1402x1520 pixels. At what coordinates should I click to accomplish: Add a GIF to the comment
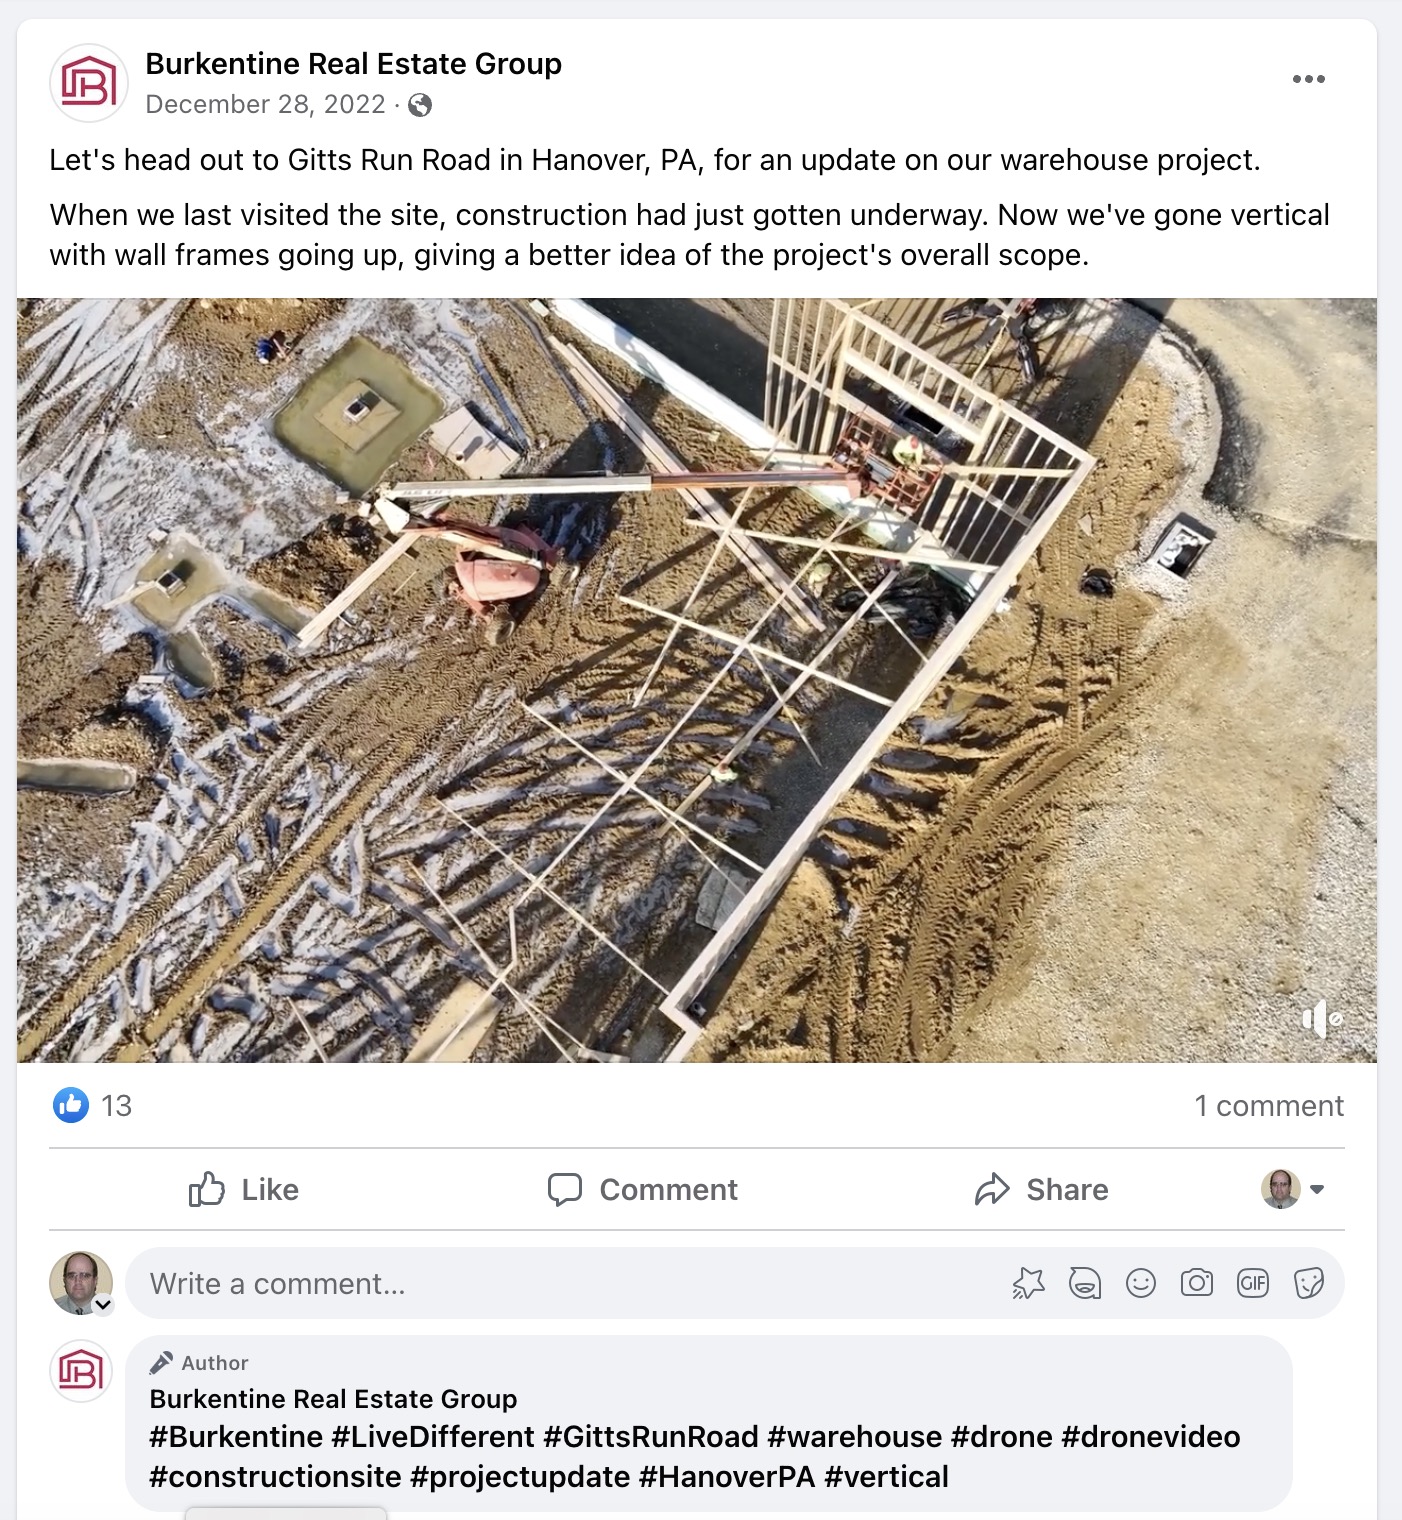pos(1253,1283)
